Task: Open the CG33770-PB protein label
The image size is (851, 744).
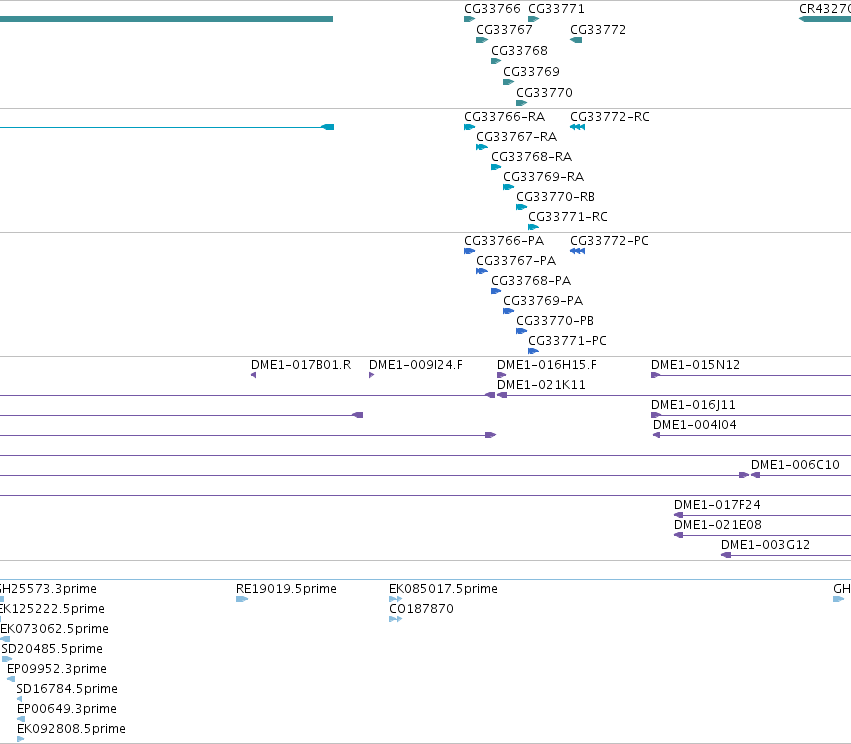Action: 555,321
